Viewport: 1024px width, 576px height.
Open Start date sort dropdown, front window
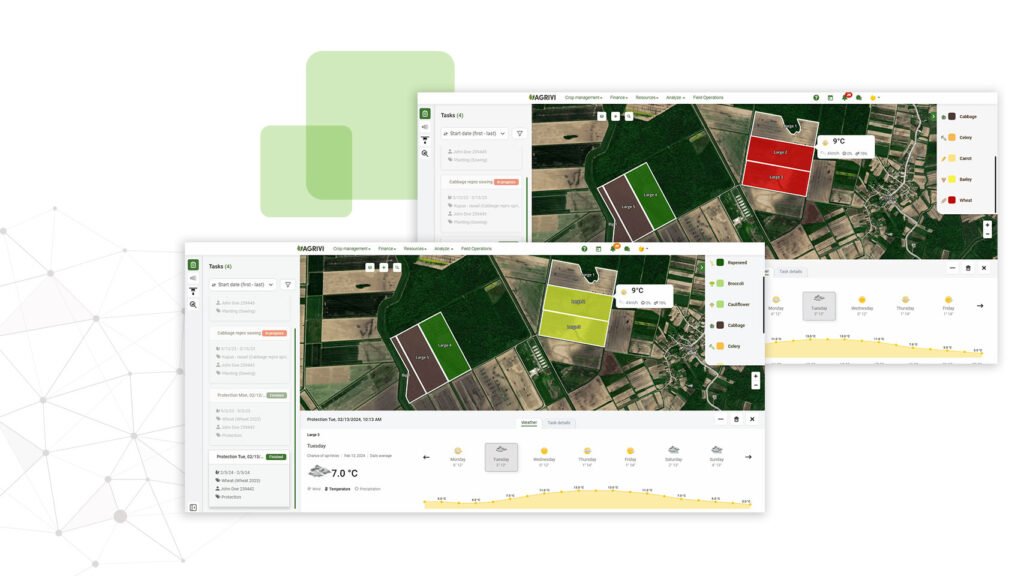point(244,285)
